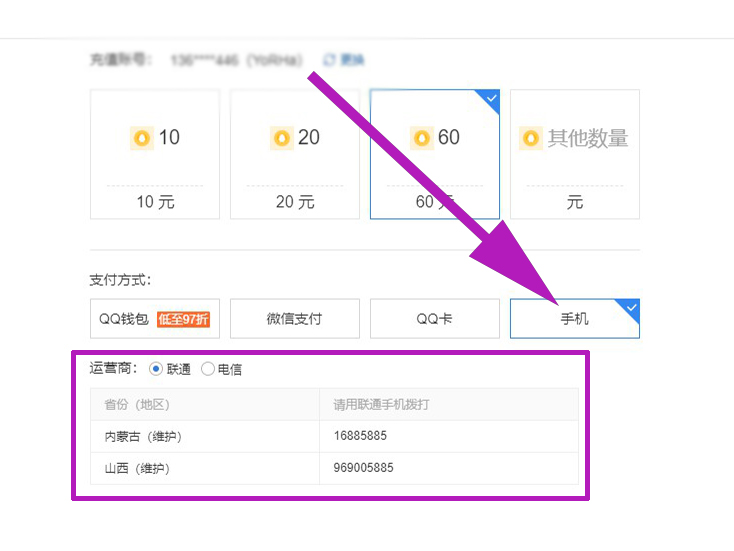
Task: Choose QQ卡 payment method
Action: coord(434,318)
